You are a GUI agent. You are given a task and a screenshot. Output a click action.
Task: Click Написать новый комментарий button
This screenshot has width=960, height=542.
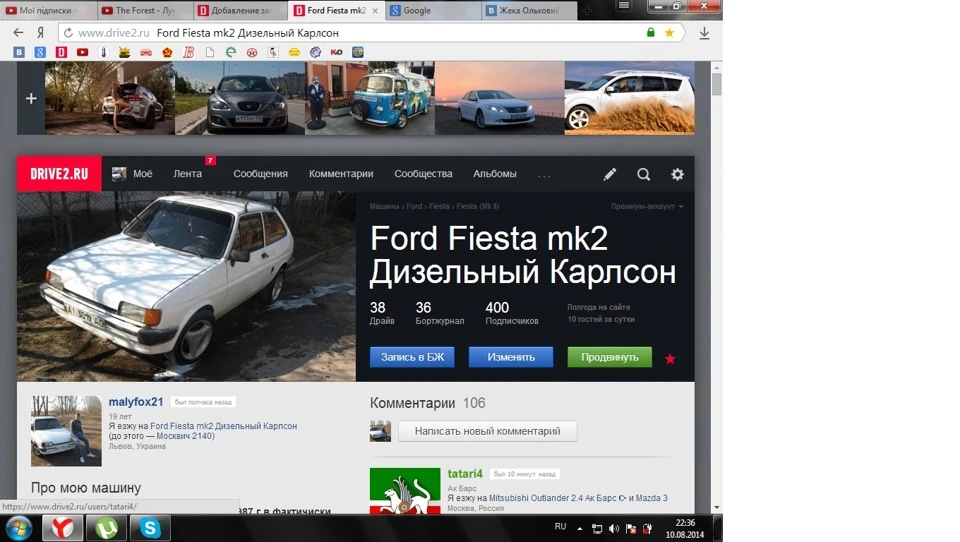pos(487,431)
